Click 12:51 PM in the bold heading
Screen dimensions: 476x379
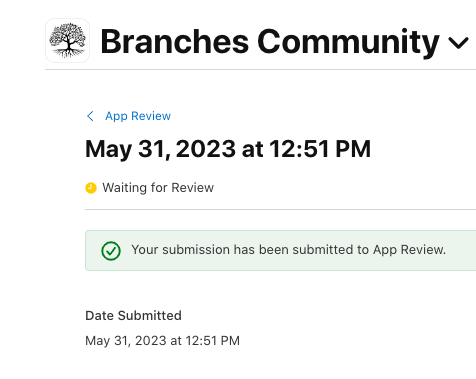pos(320,149)
